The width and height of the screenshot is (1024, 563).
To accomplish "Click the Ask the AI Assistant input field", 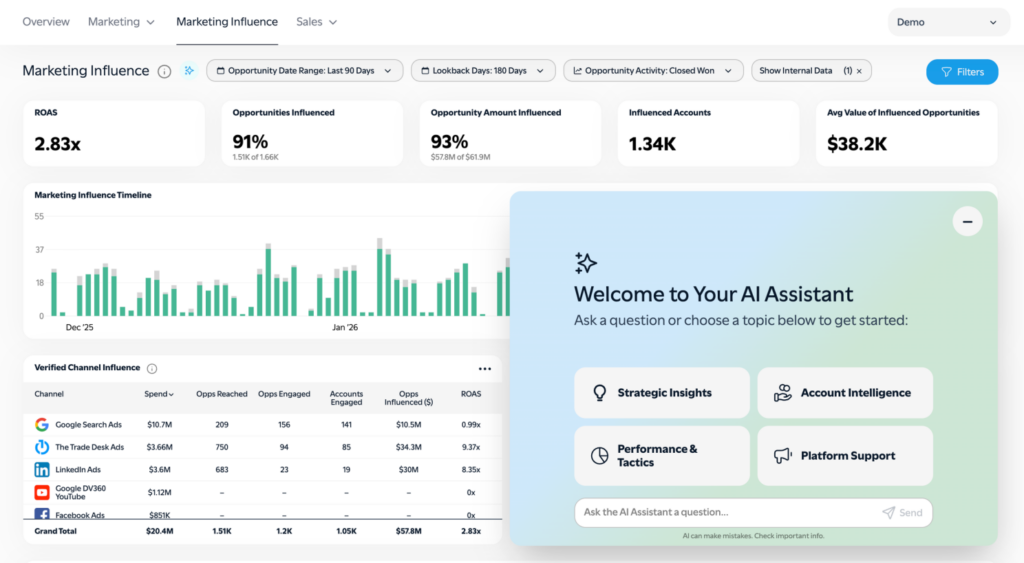I will point(725,513).
